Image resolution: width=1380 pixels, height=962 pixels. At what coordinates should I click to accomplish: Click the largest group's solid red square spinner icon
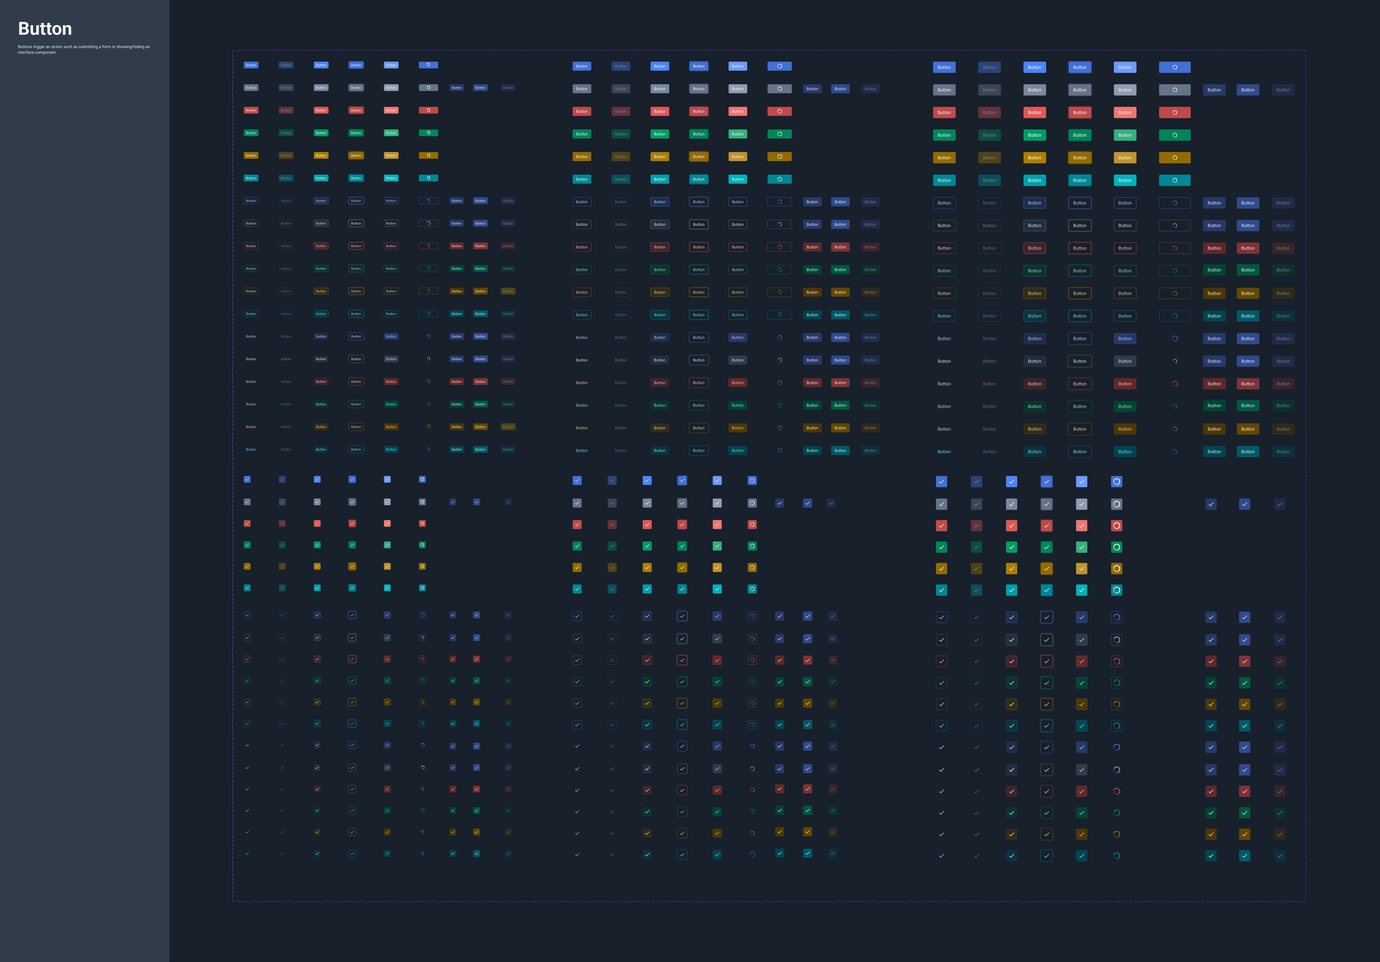click(1116, 526)
